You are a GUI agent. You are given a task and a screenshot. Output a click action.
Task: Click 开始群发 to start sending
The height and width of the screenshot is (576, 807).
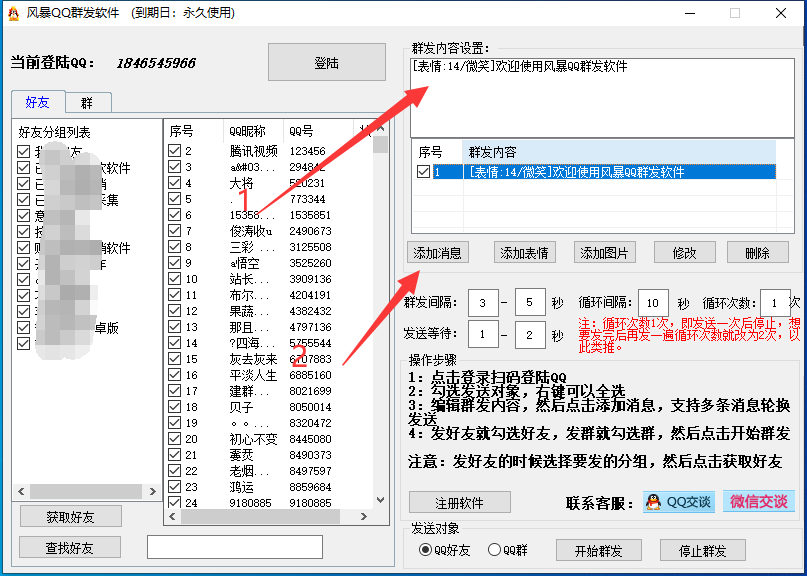(599, 551)
